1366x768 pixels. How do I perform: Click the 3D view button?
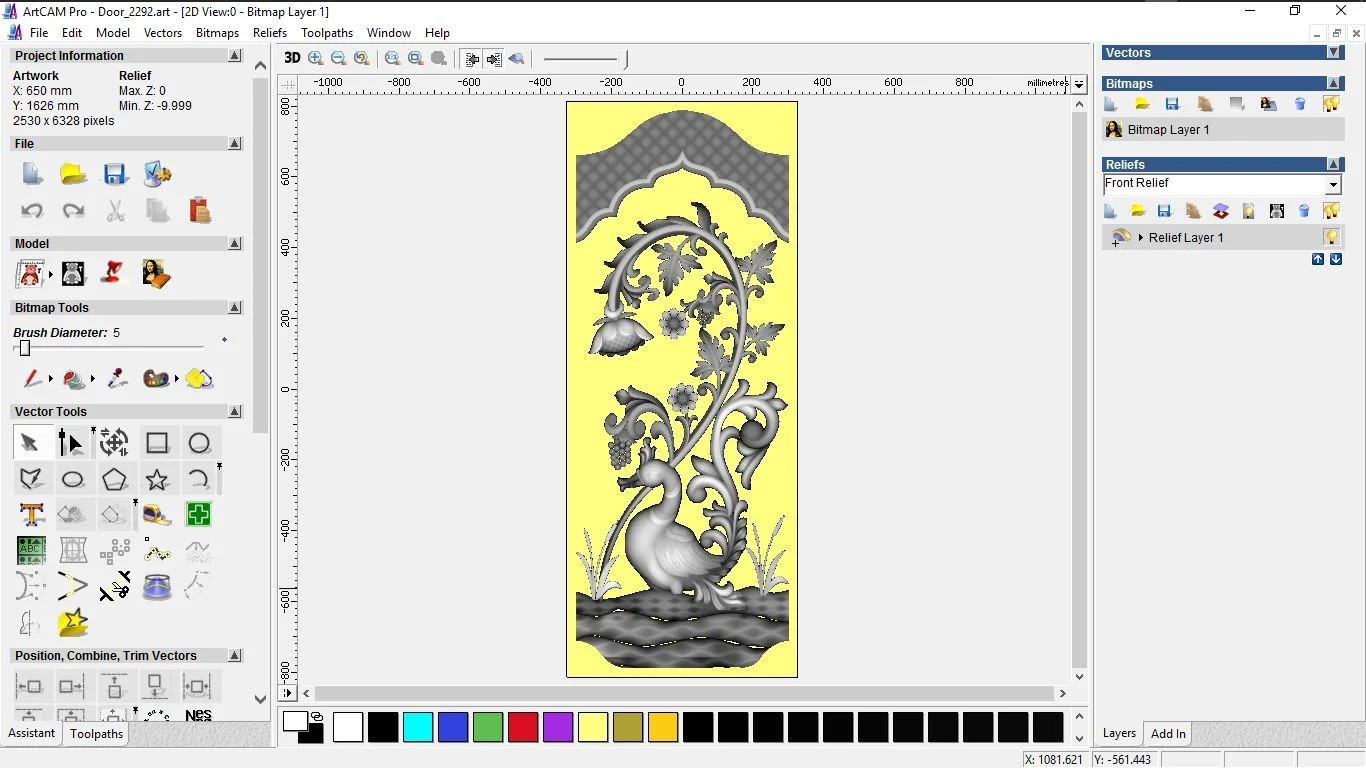point(292,58)
